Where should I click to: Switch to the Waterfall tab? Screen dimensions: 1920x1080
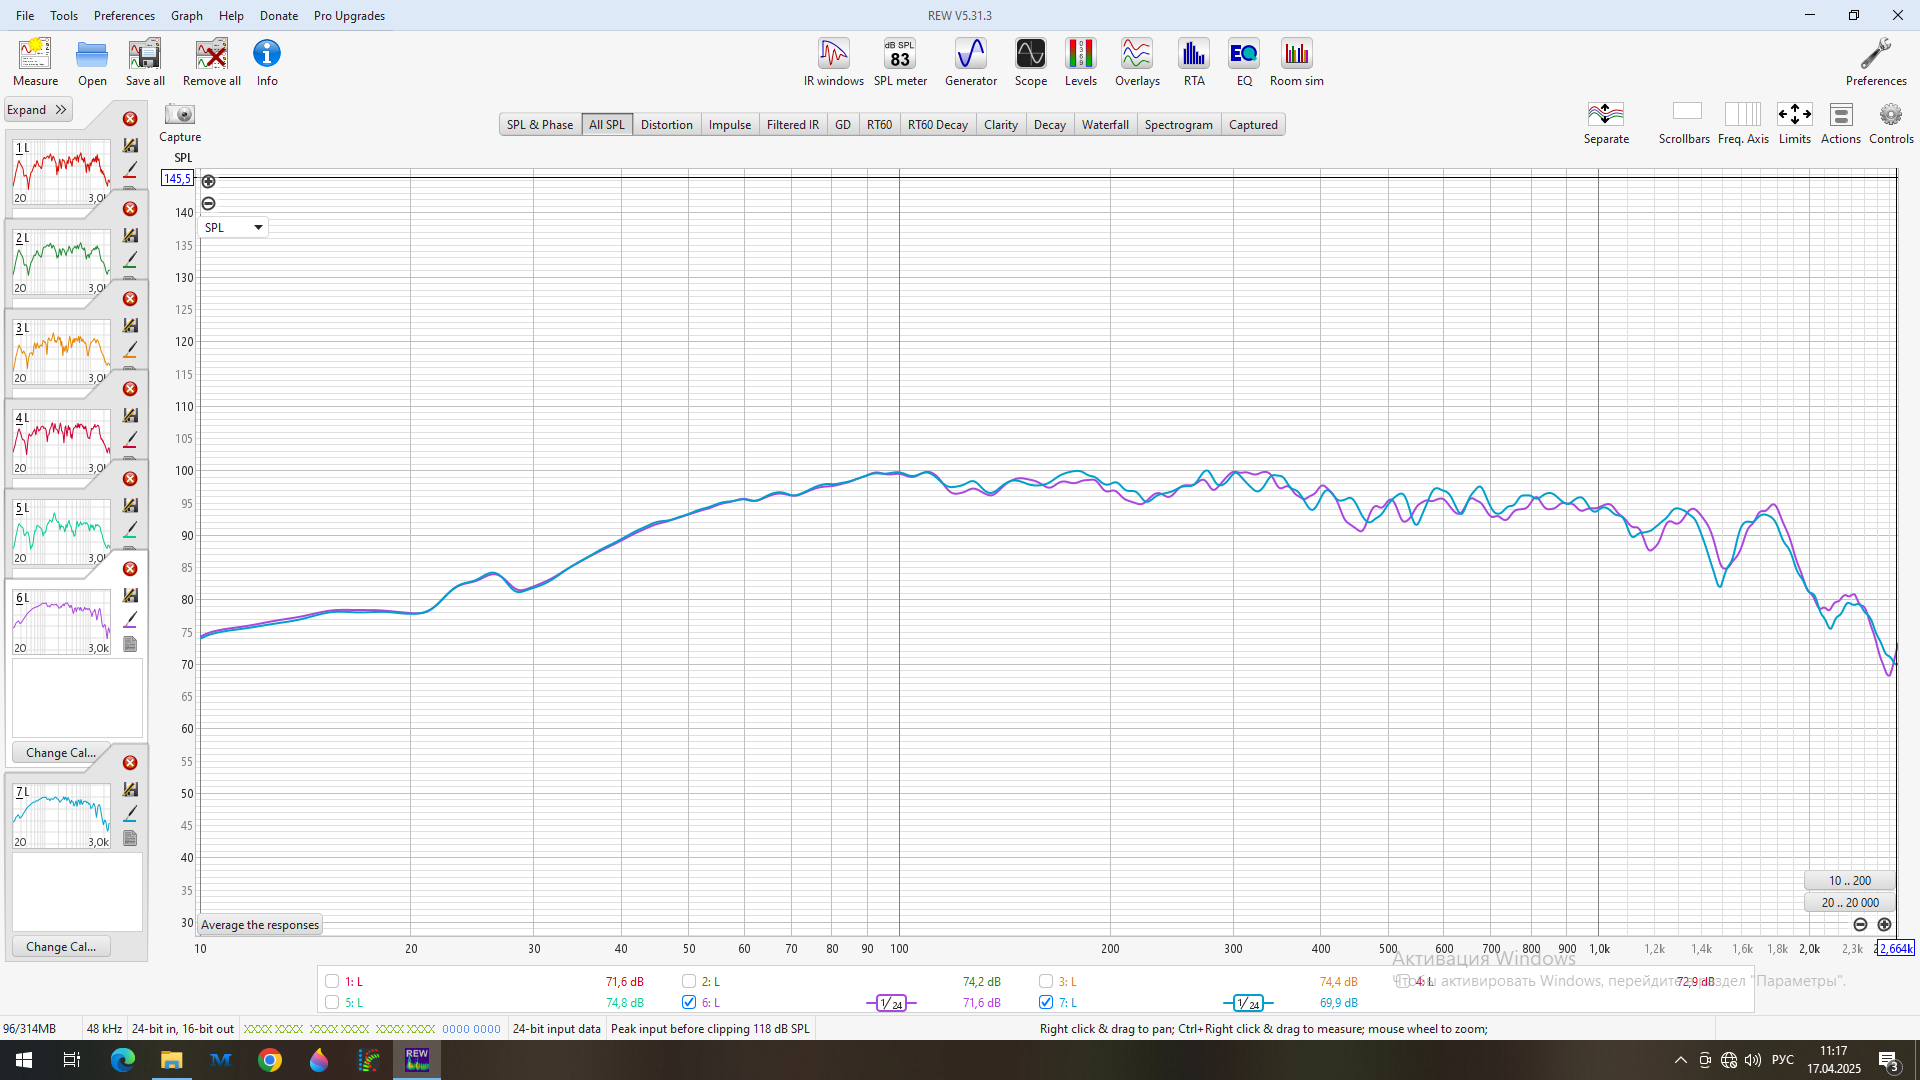(1104, 125)
